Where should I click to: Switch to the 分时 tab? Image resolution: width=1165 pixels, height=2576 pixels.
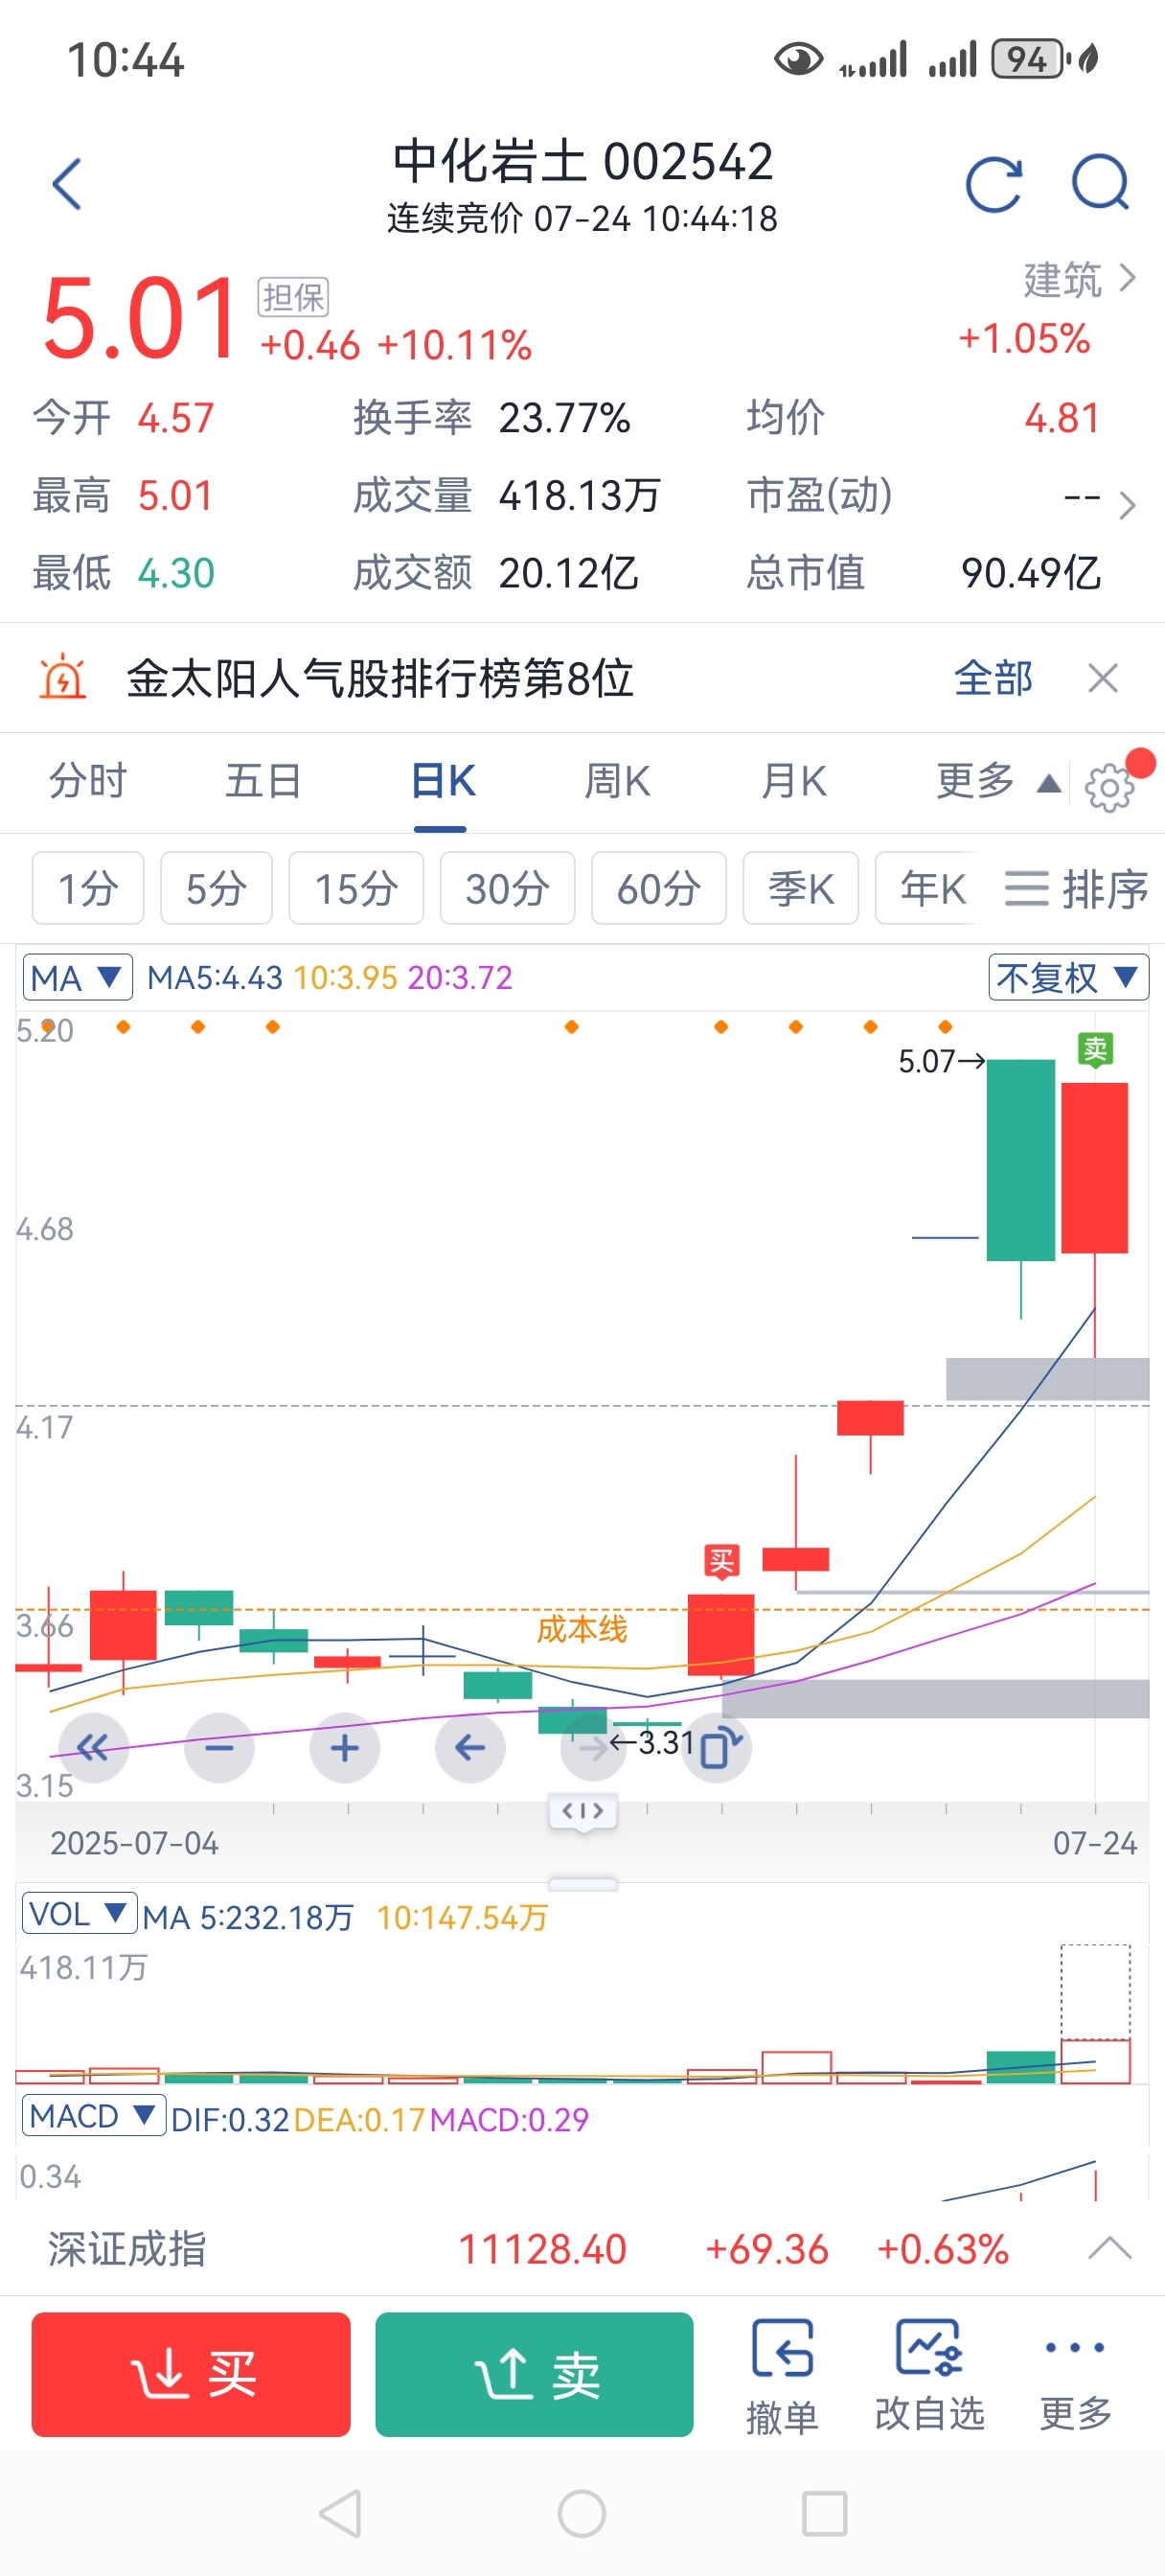[88, 781]
